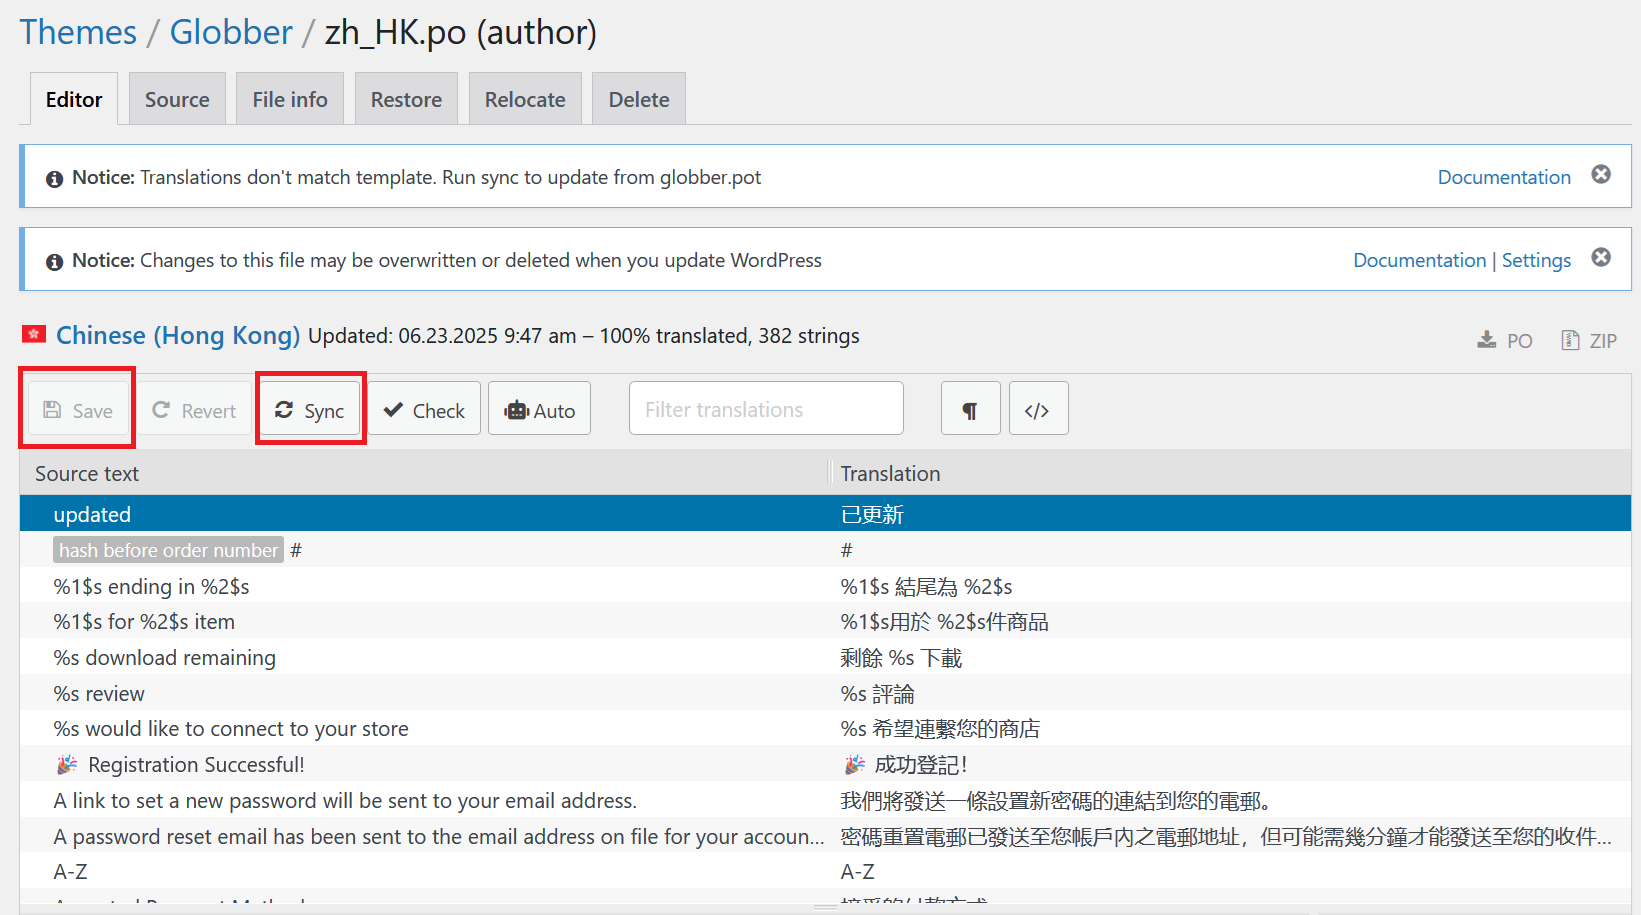Open the Restore tab

point(406,99)
